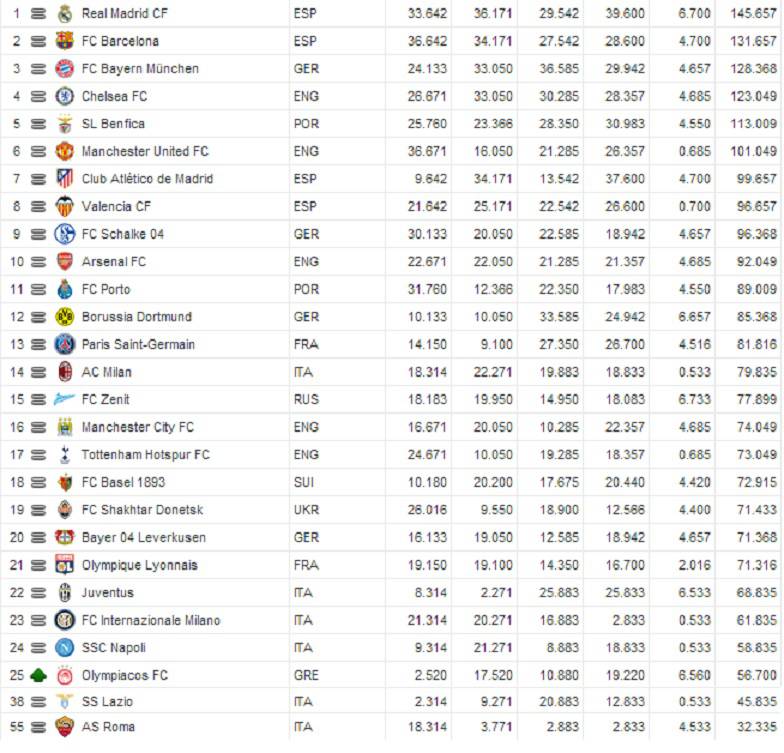The image size is (784, 753).
Task: Open the Paris Saint-Germain club link
Action: coord(138,345)
